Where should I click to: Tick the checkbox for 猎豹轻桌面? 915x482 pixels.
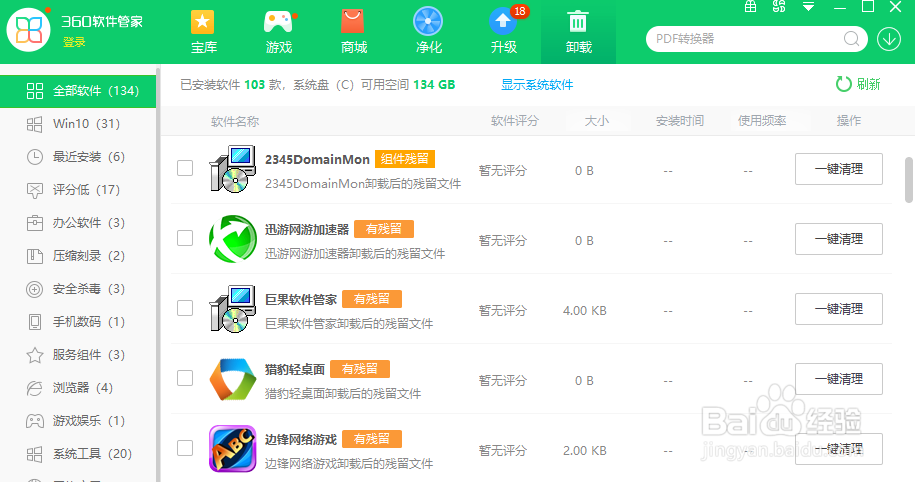[x=185, y=378]
